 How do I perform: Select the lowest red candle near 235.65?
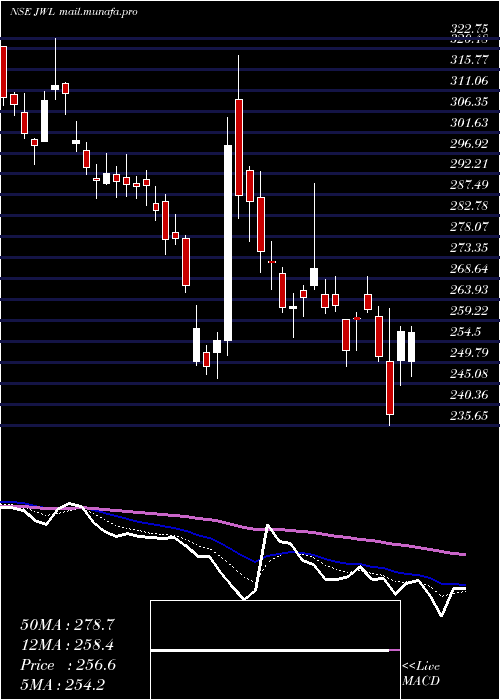click(390, 388)
